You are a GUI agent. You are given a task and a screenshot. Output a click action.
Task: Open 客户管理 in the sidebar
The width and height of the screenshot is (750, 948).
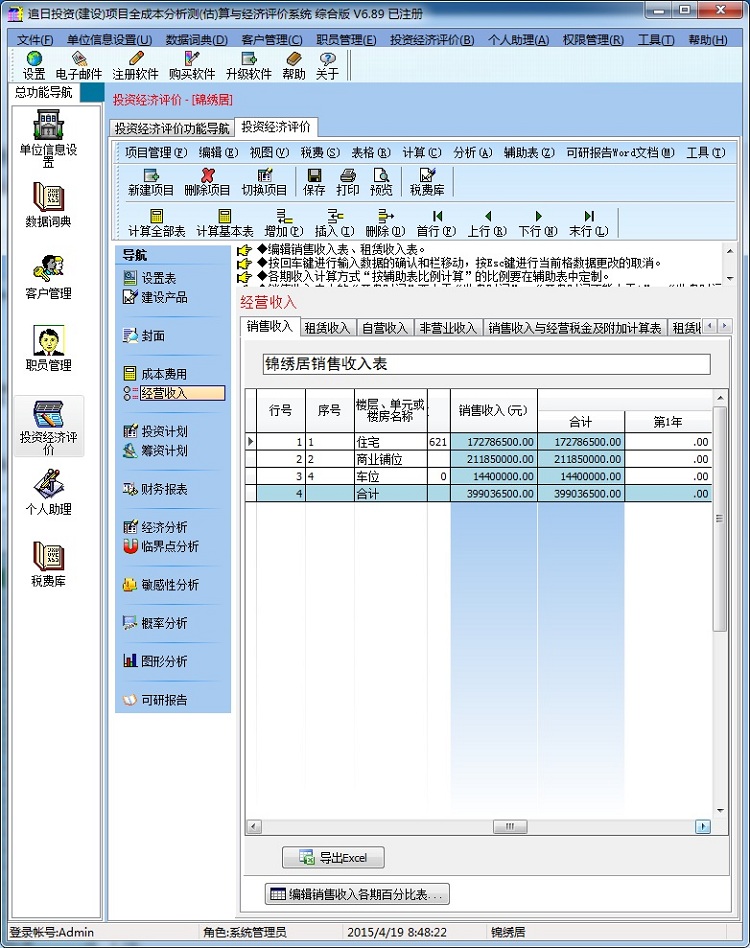click(x=48, y=276)
